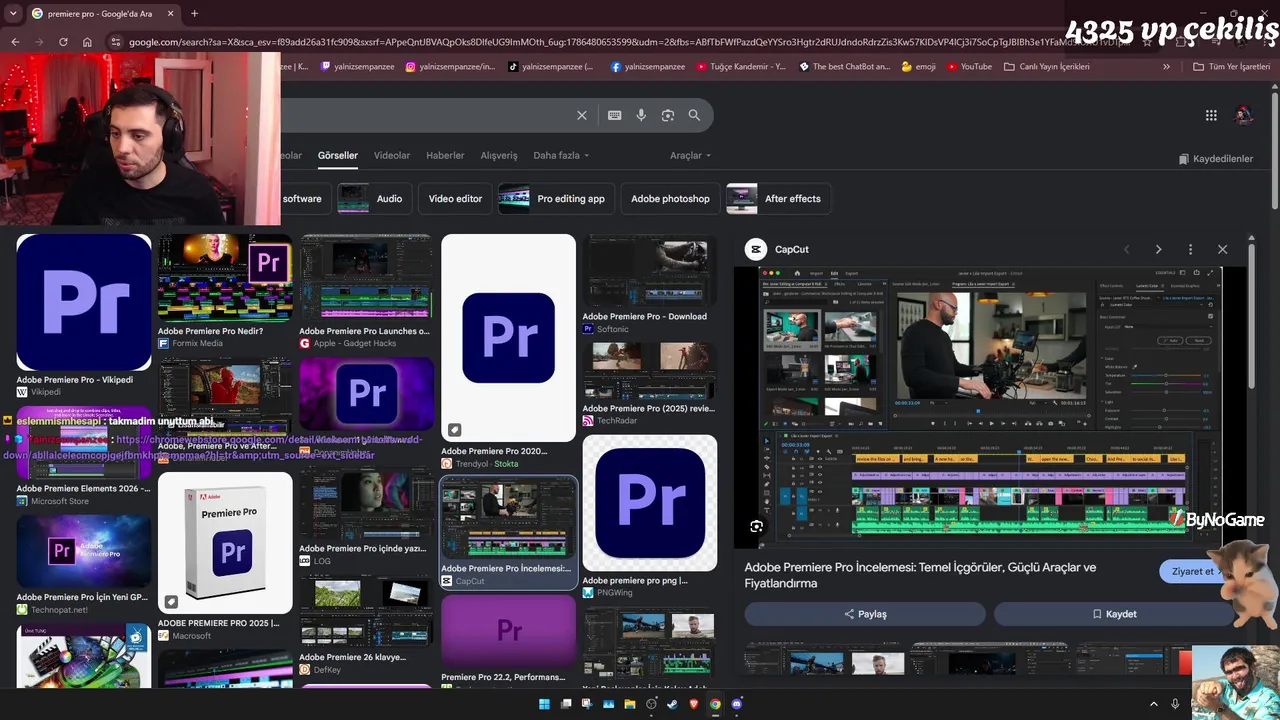Open the 'Adobe Premiere Pro İncelemesi: Temel İçgörüler' title link
The width and height of the screenshot is (1280, 720).
[x=920, y=575]
